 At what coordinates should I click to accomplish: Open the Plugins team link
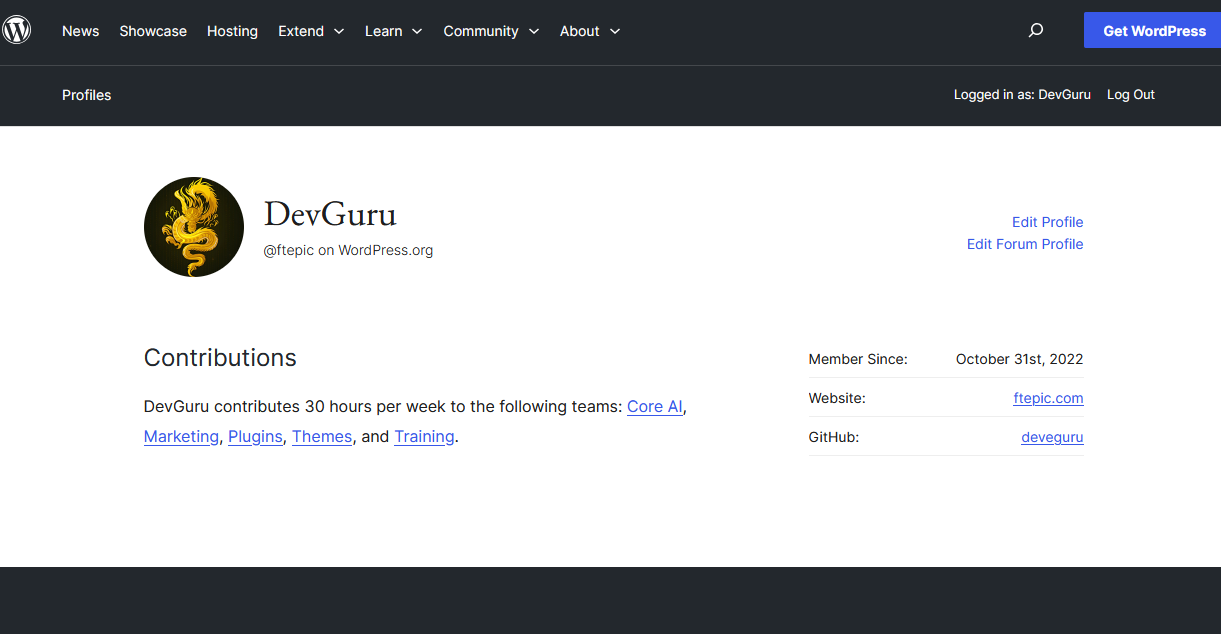pos(255,437)
